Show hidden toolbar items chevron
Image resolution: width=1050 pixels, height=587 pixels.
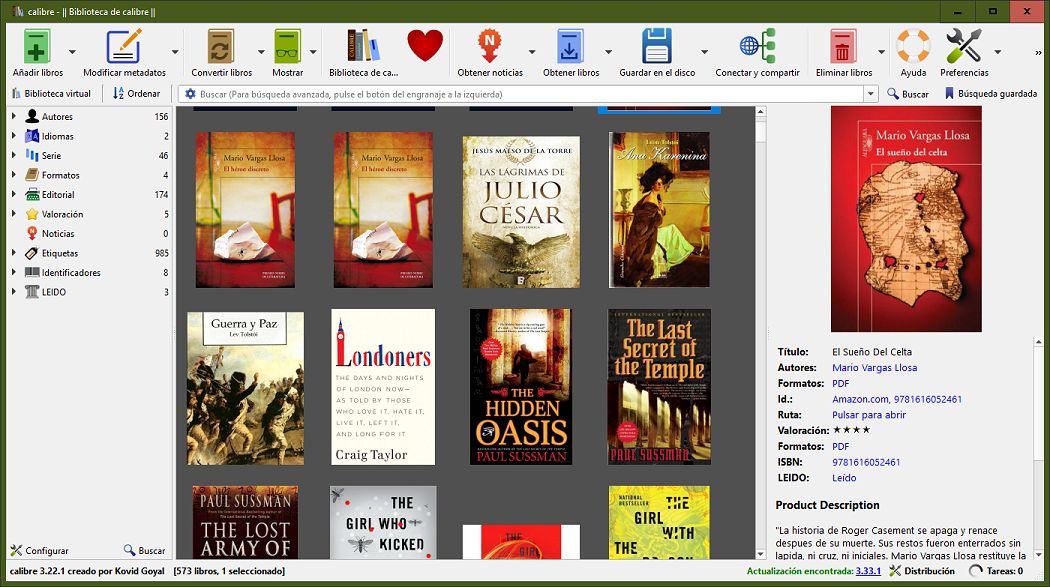1039,53
